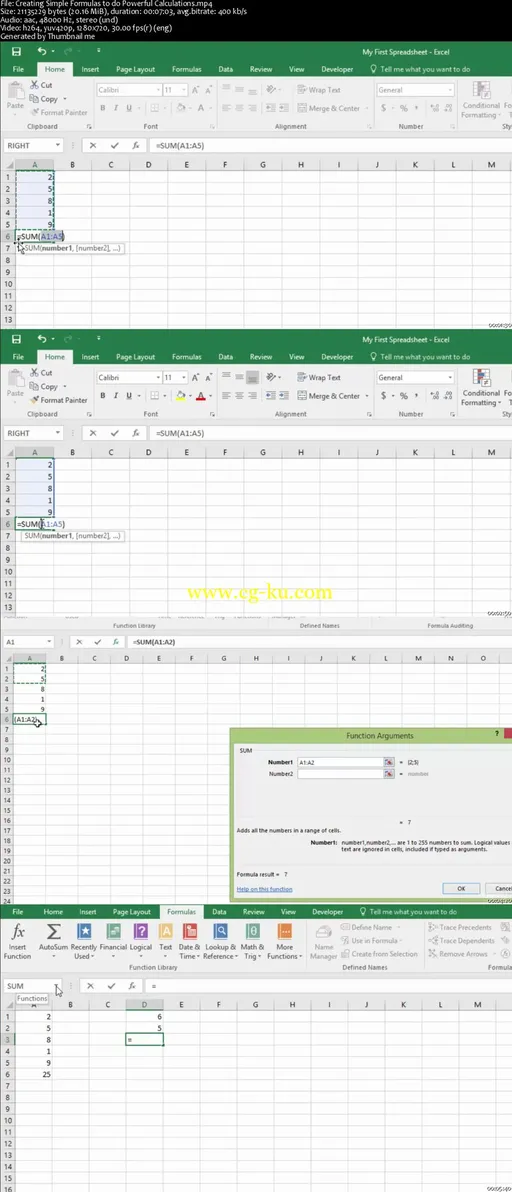Open font size 11 dropdown in second frame
The image size is (512, 1192).
pyautogui.click(x=185, y=377)
